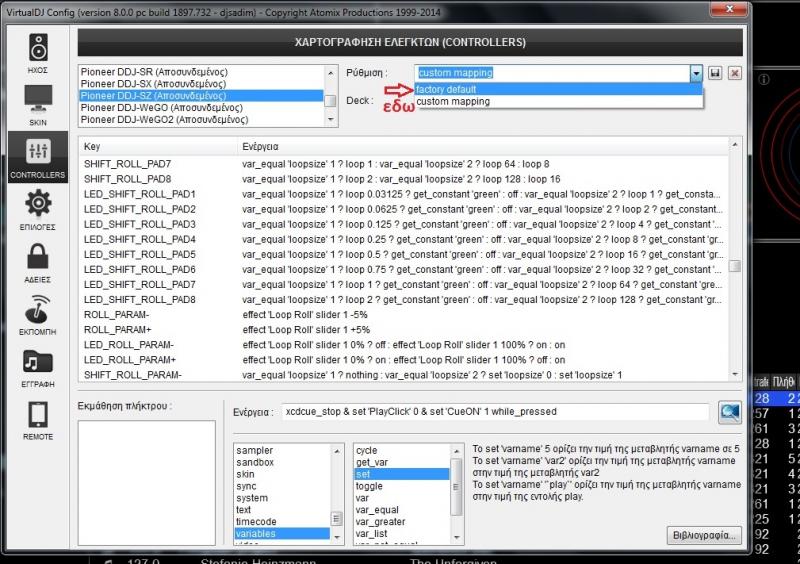Select 'var_equal' command
This screenshot has width=800, height=564.
pos(402,510)
